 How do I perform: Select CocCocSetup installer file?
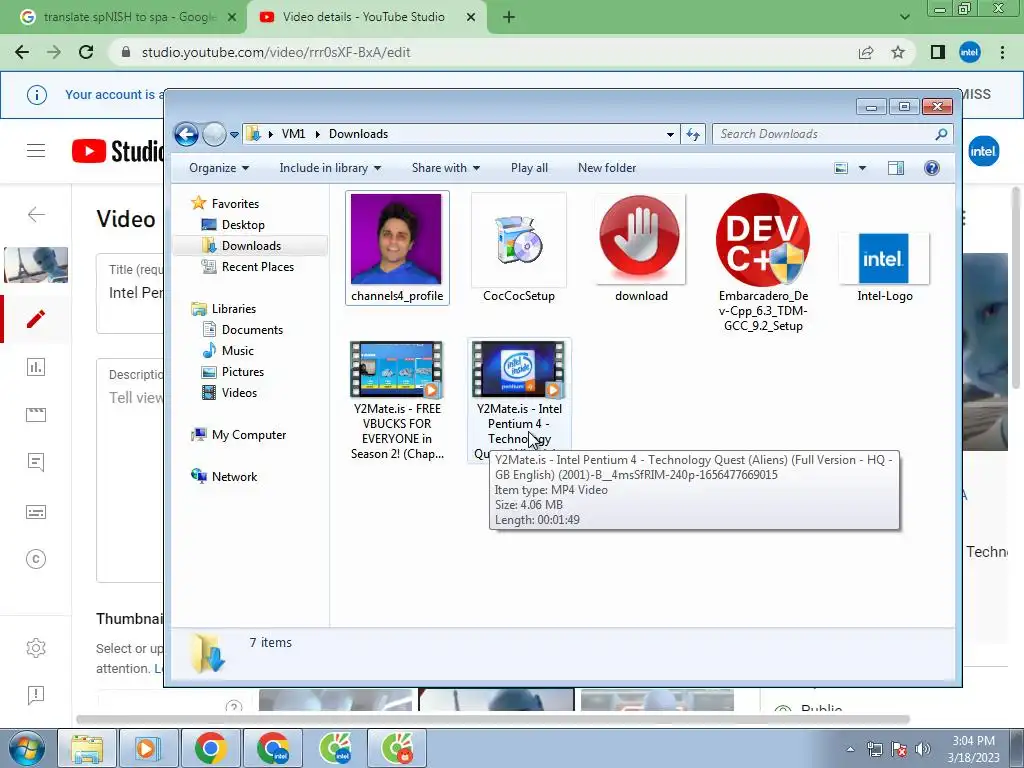(519, 248)
